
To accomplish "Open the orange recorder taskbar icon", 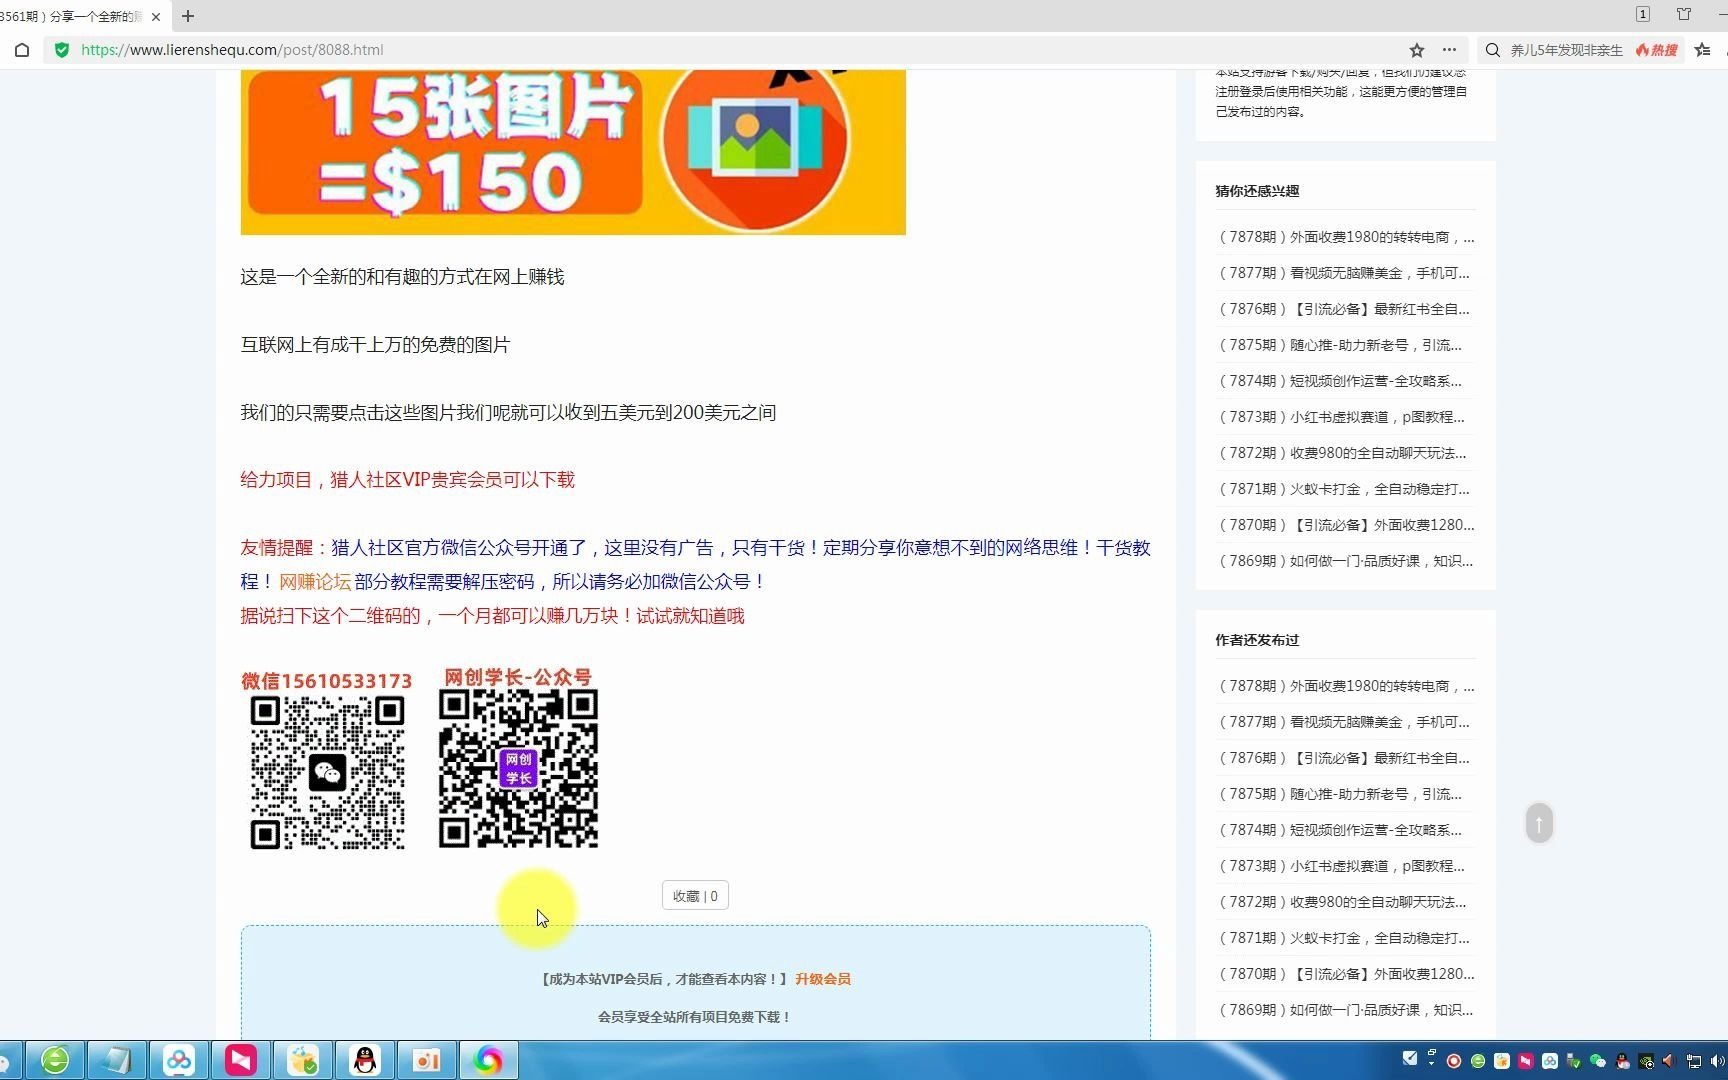I will [427, 1060].
